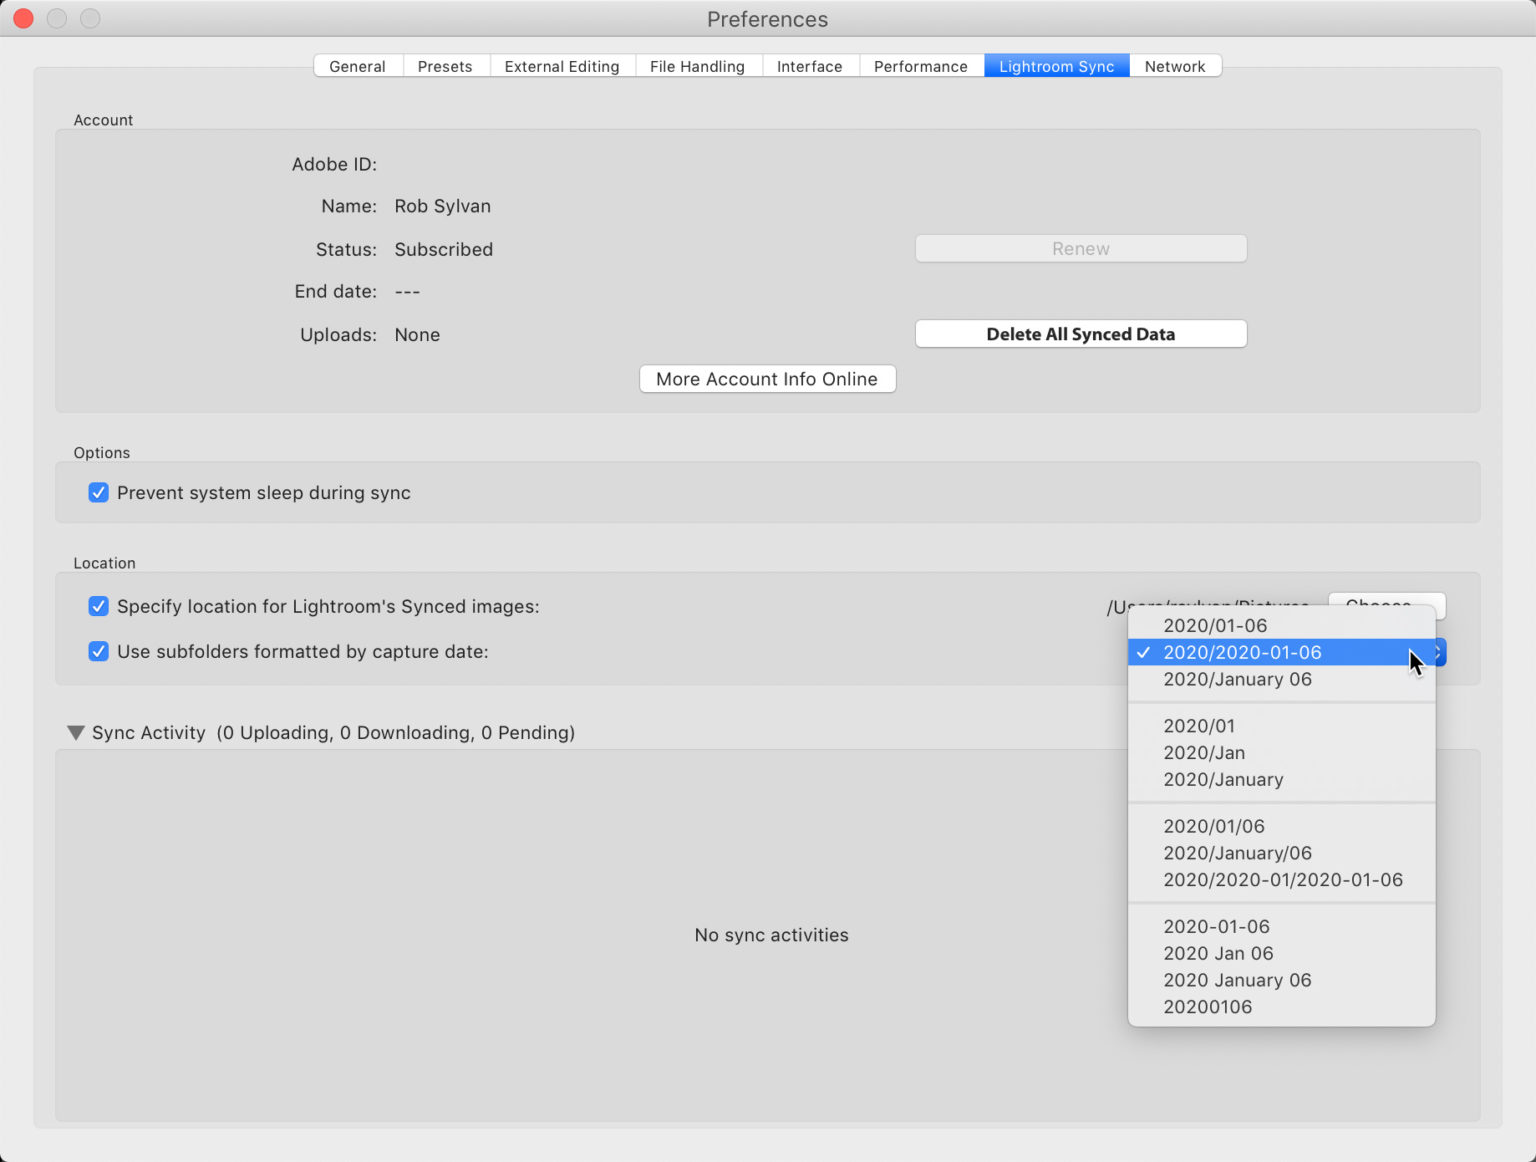The height and width of the screenshot is (1162, 1536).
Task: Close the Preferences window with red button
Action: (23, 19)
